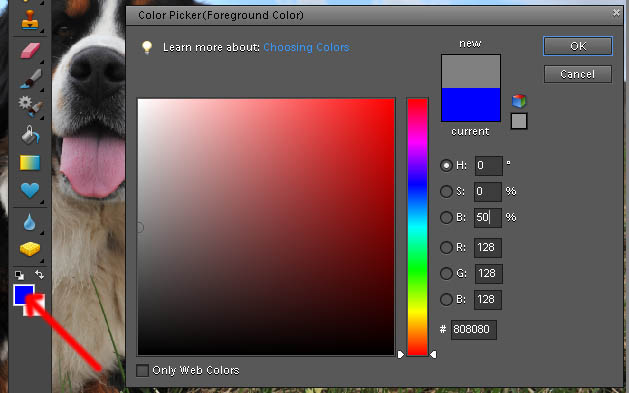The width and height of the screenshot is (629, 393).
Task: Enable the Only Web Colors checkbox
Action: [x=142, y=370]
